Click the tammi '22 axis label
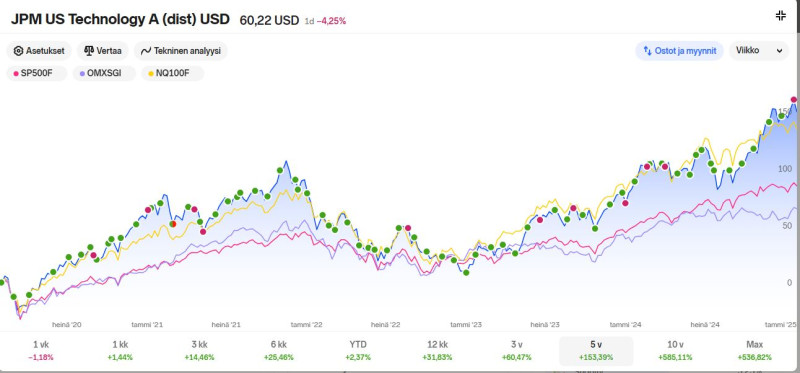Viewport: 800px width, 373px height. 307,325
